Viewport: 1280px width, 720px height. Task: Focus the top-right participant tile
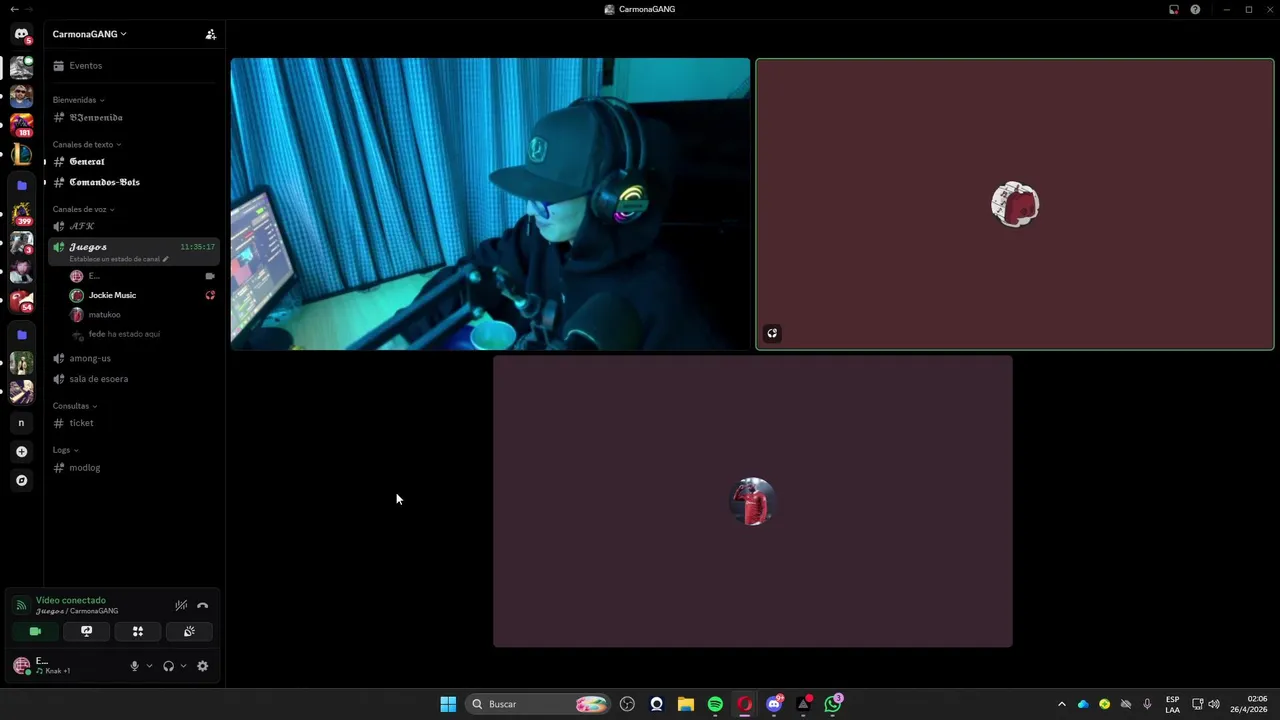1015,204
